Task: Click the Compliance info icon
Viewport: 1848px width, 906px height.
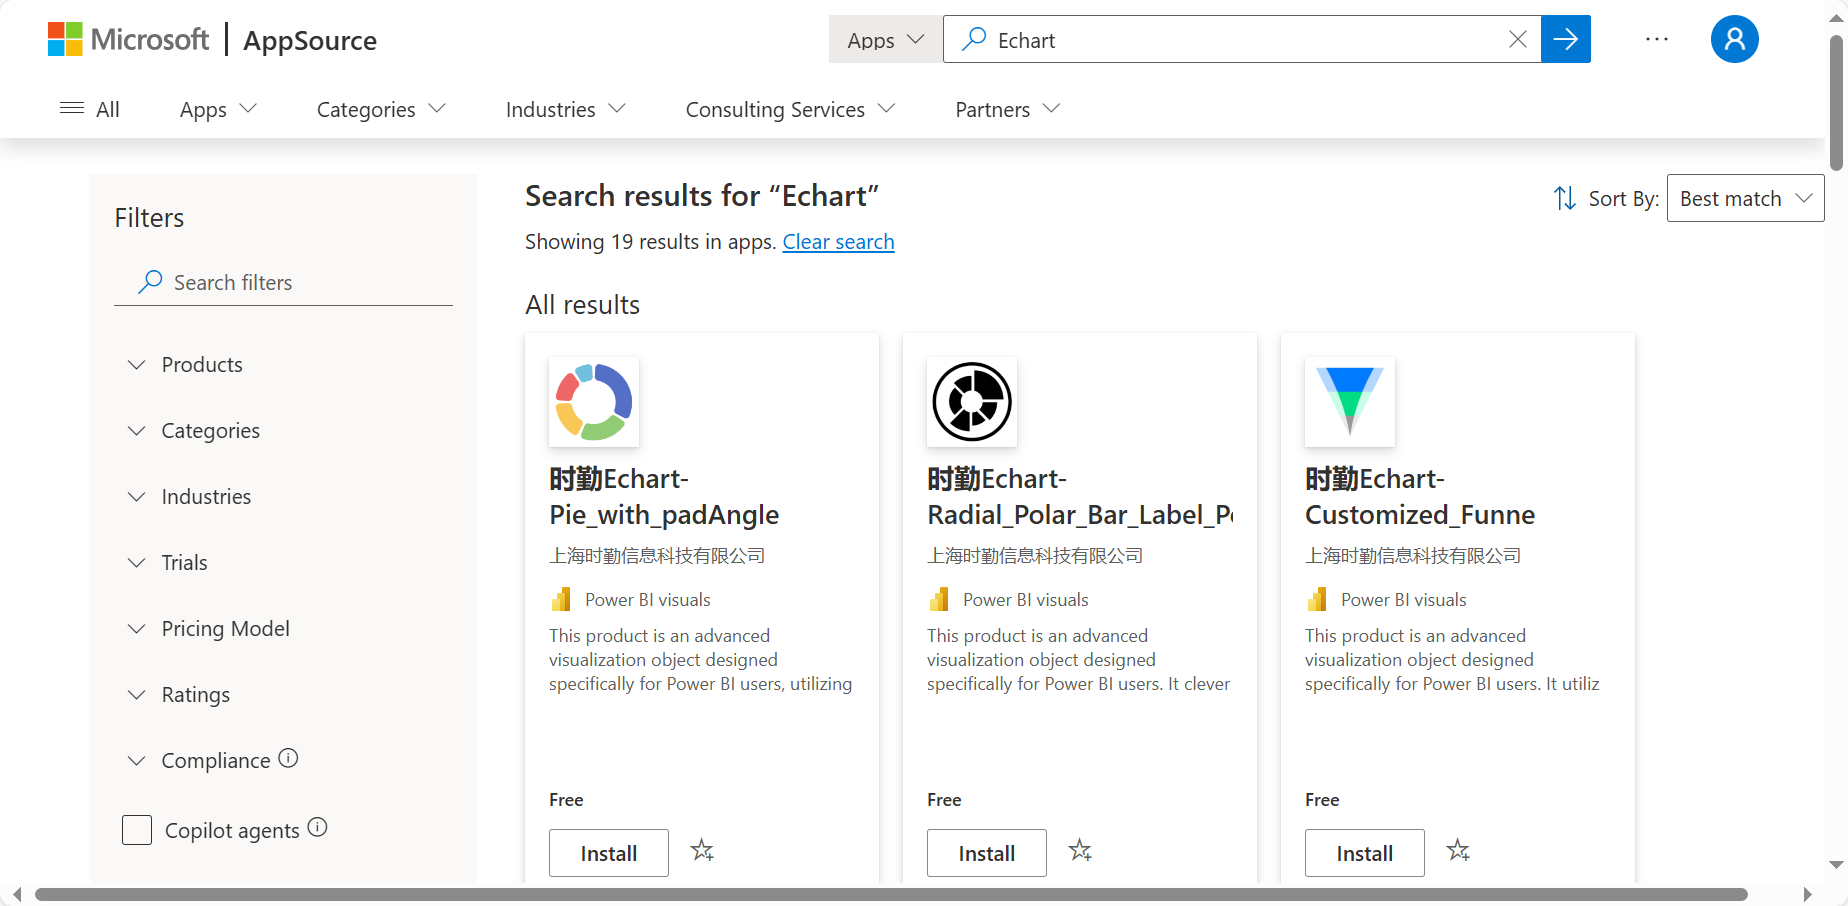Action: point(288,758)
